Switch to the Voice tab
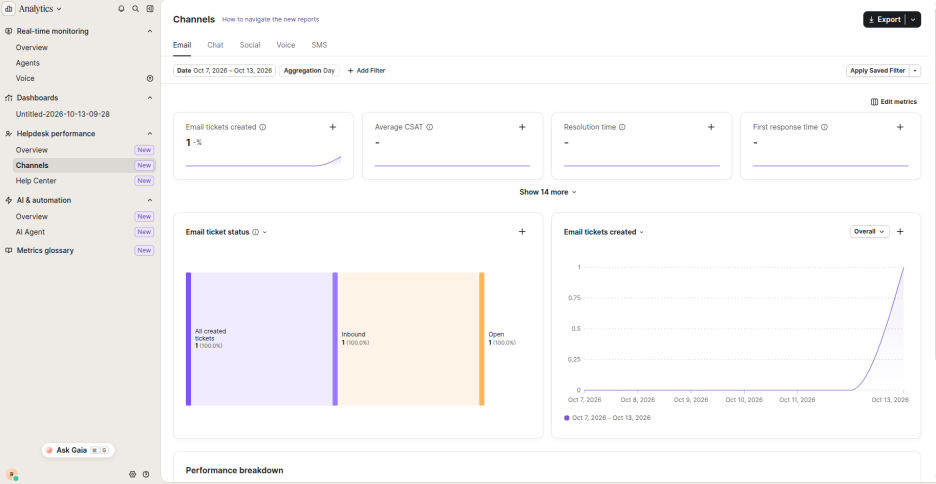Image resolution: width=936 pixels, height=484 pixels. pos(286,45)
